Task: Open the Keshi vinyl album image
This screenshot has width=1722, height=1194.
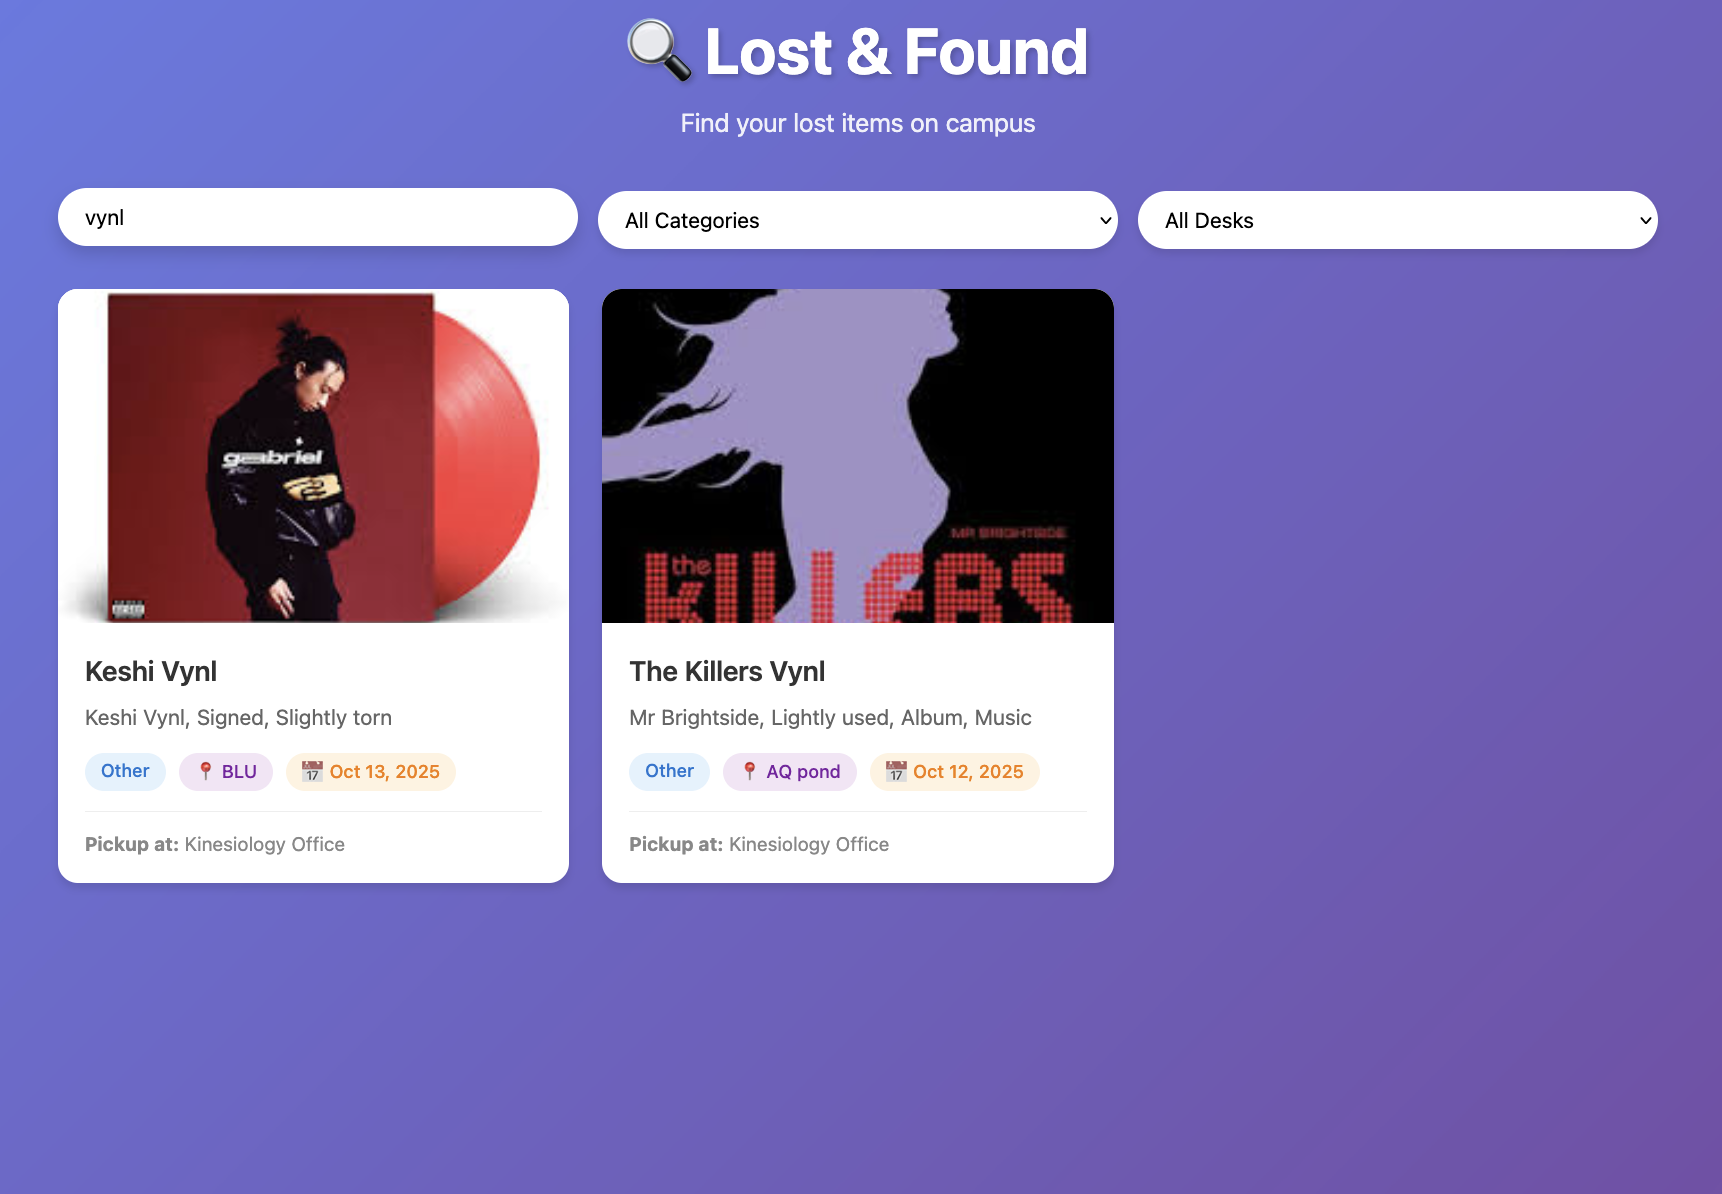Action: tap(314, 456)
